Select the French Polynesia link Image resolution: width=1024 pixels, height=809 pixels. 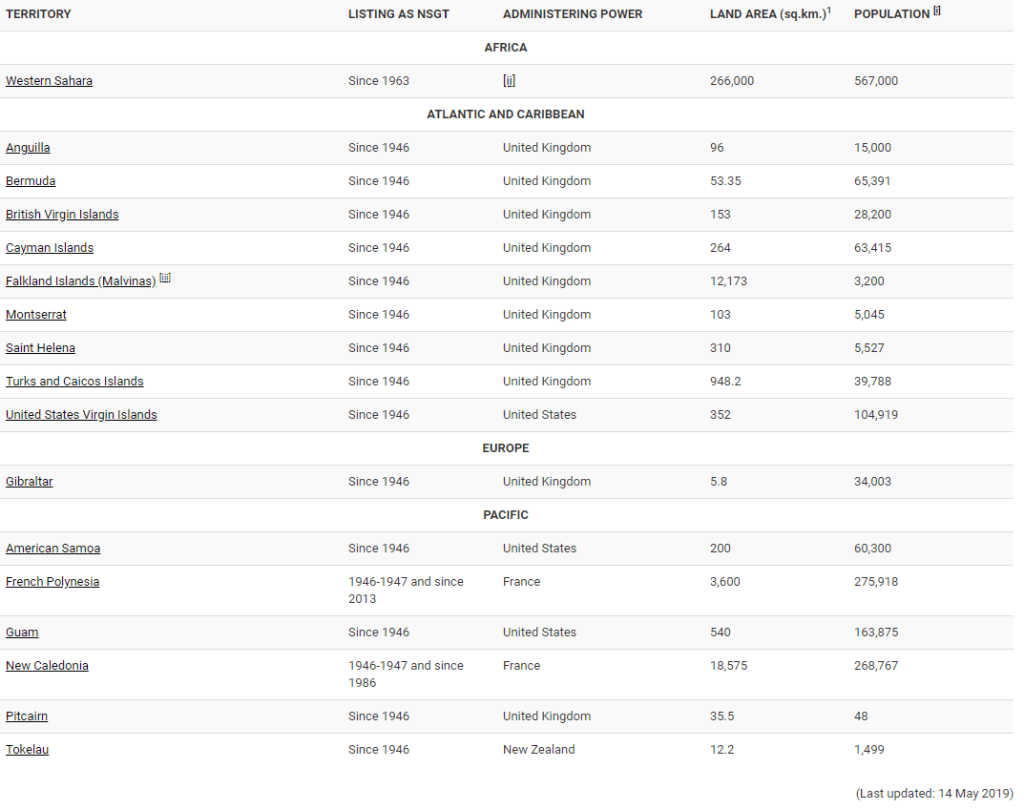coord(52,582)
